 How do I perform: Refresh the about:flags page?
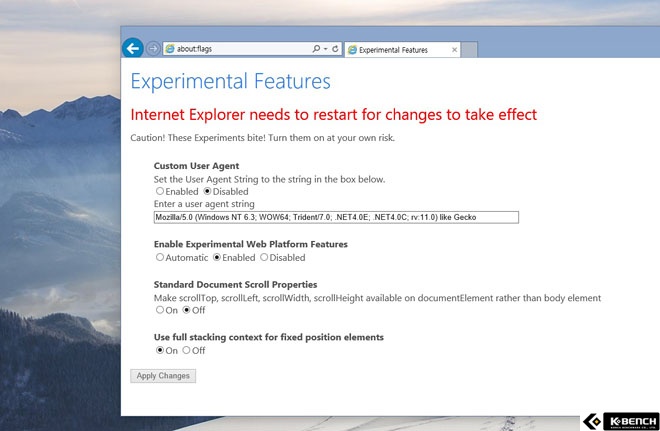(x=335, y=49)
